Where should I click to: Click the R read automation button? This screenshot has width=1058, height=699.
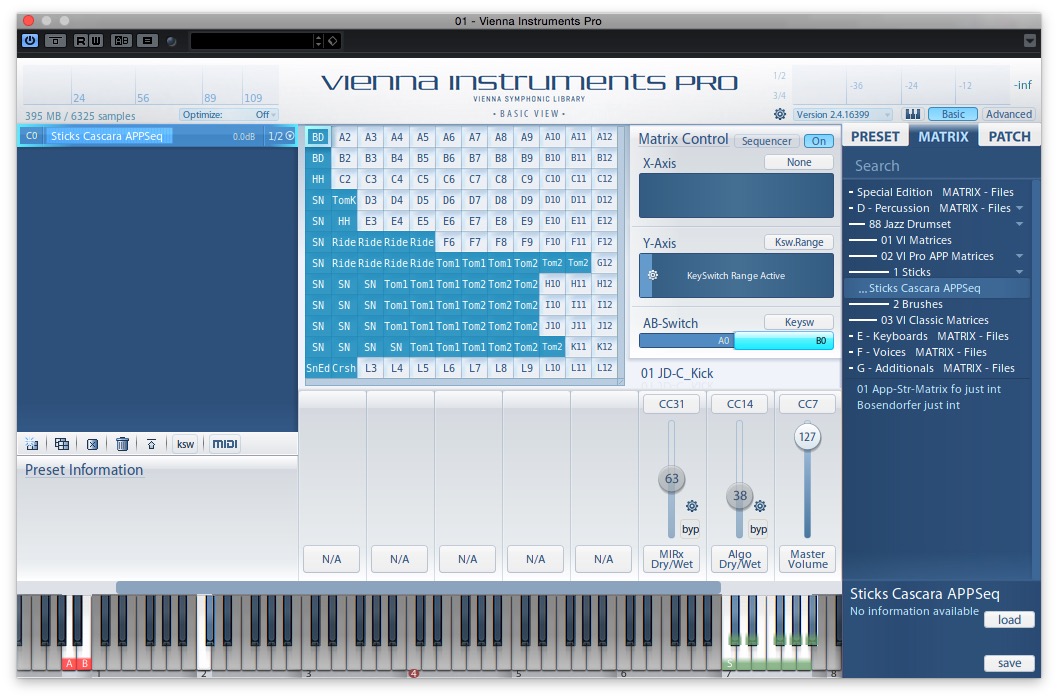80,40
